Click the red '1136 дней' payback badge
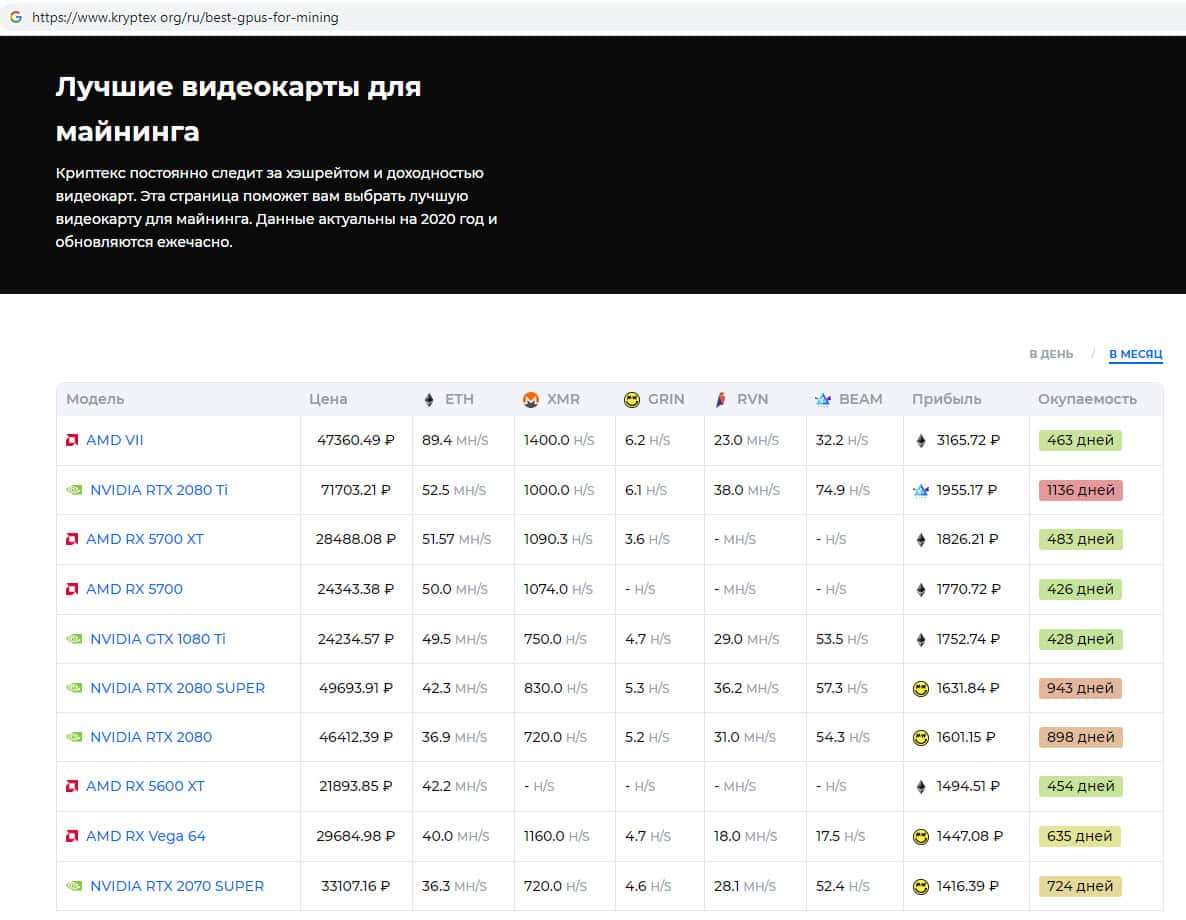Screen dimensions: 1186x920 pyautogui.click(x=1080, y=490)
